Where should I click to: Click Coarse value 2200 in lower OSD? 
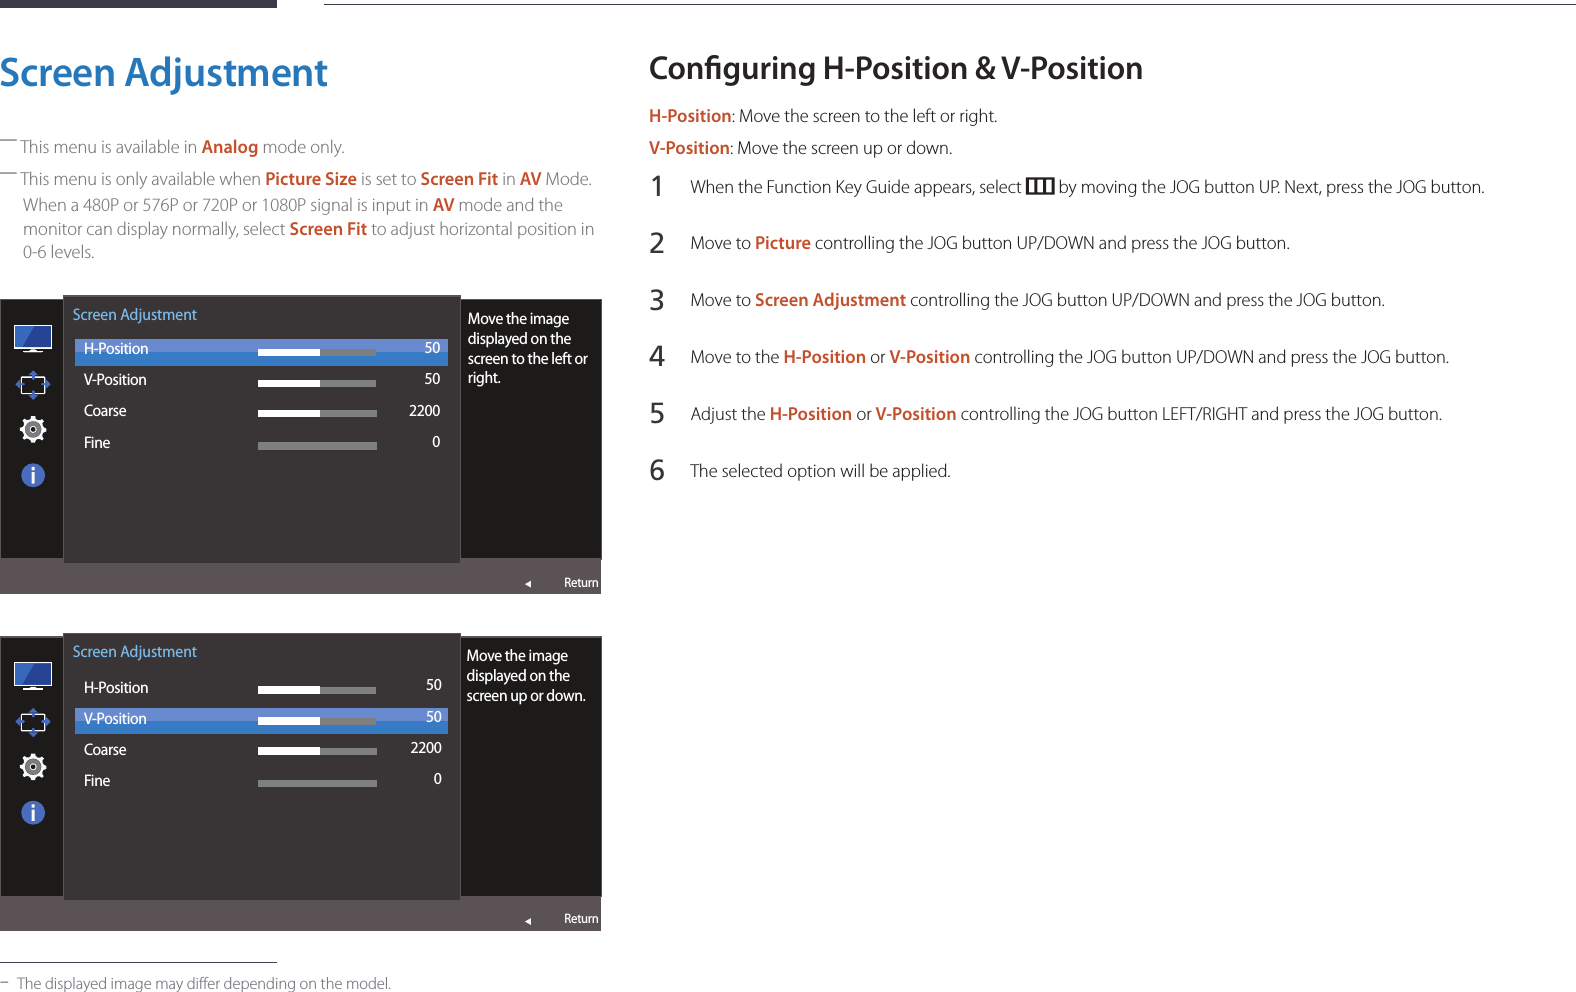426,748
